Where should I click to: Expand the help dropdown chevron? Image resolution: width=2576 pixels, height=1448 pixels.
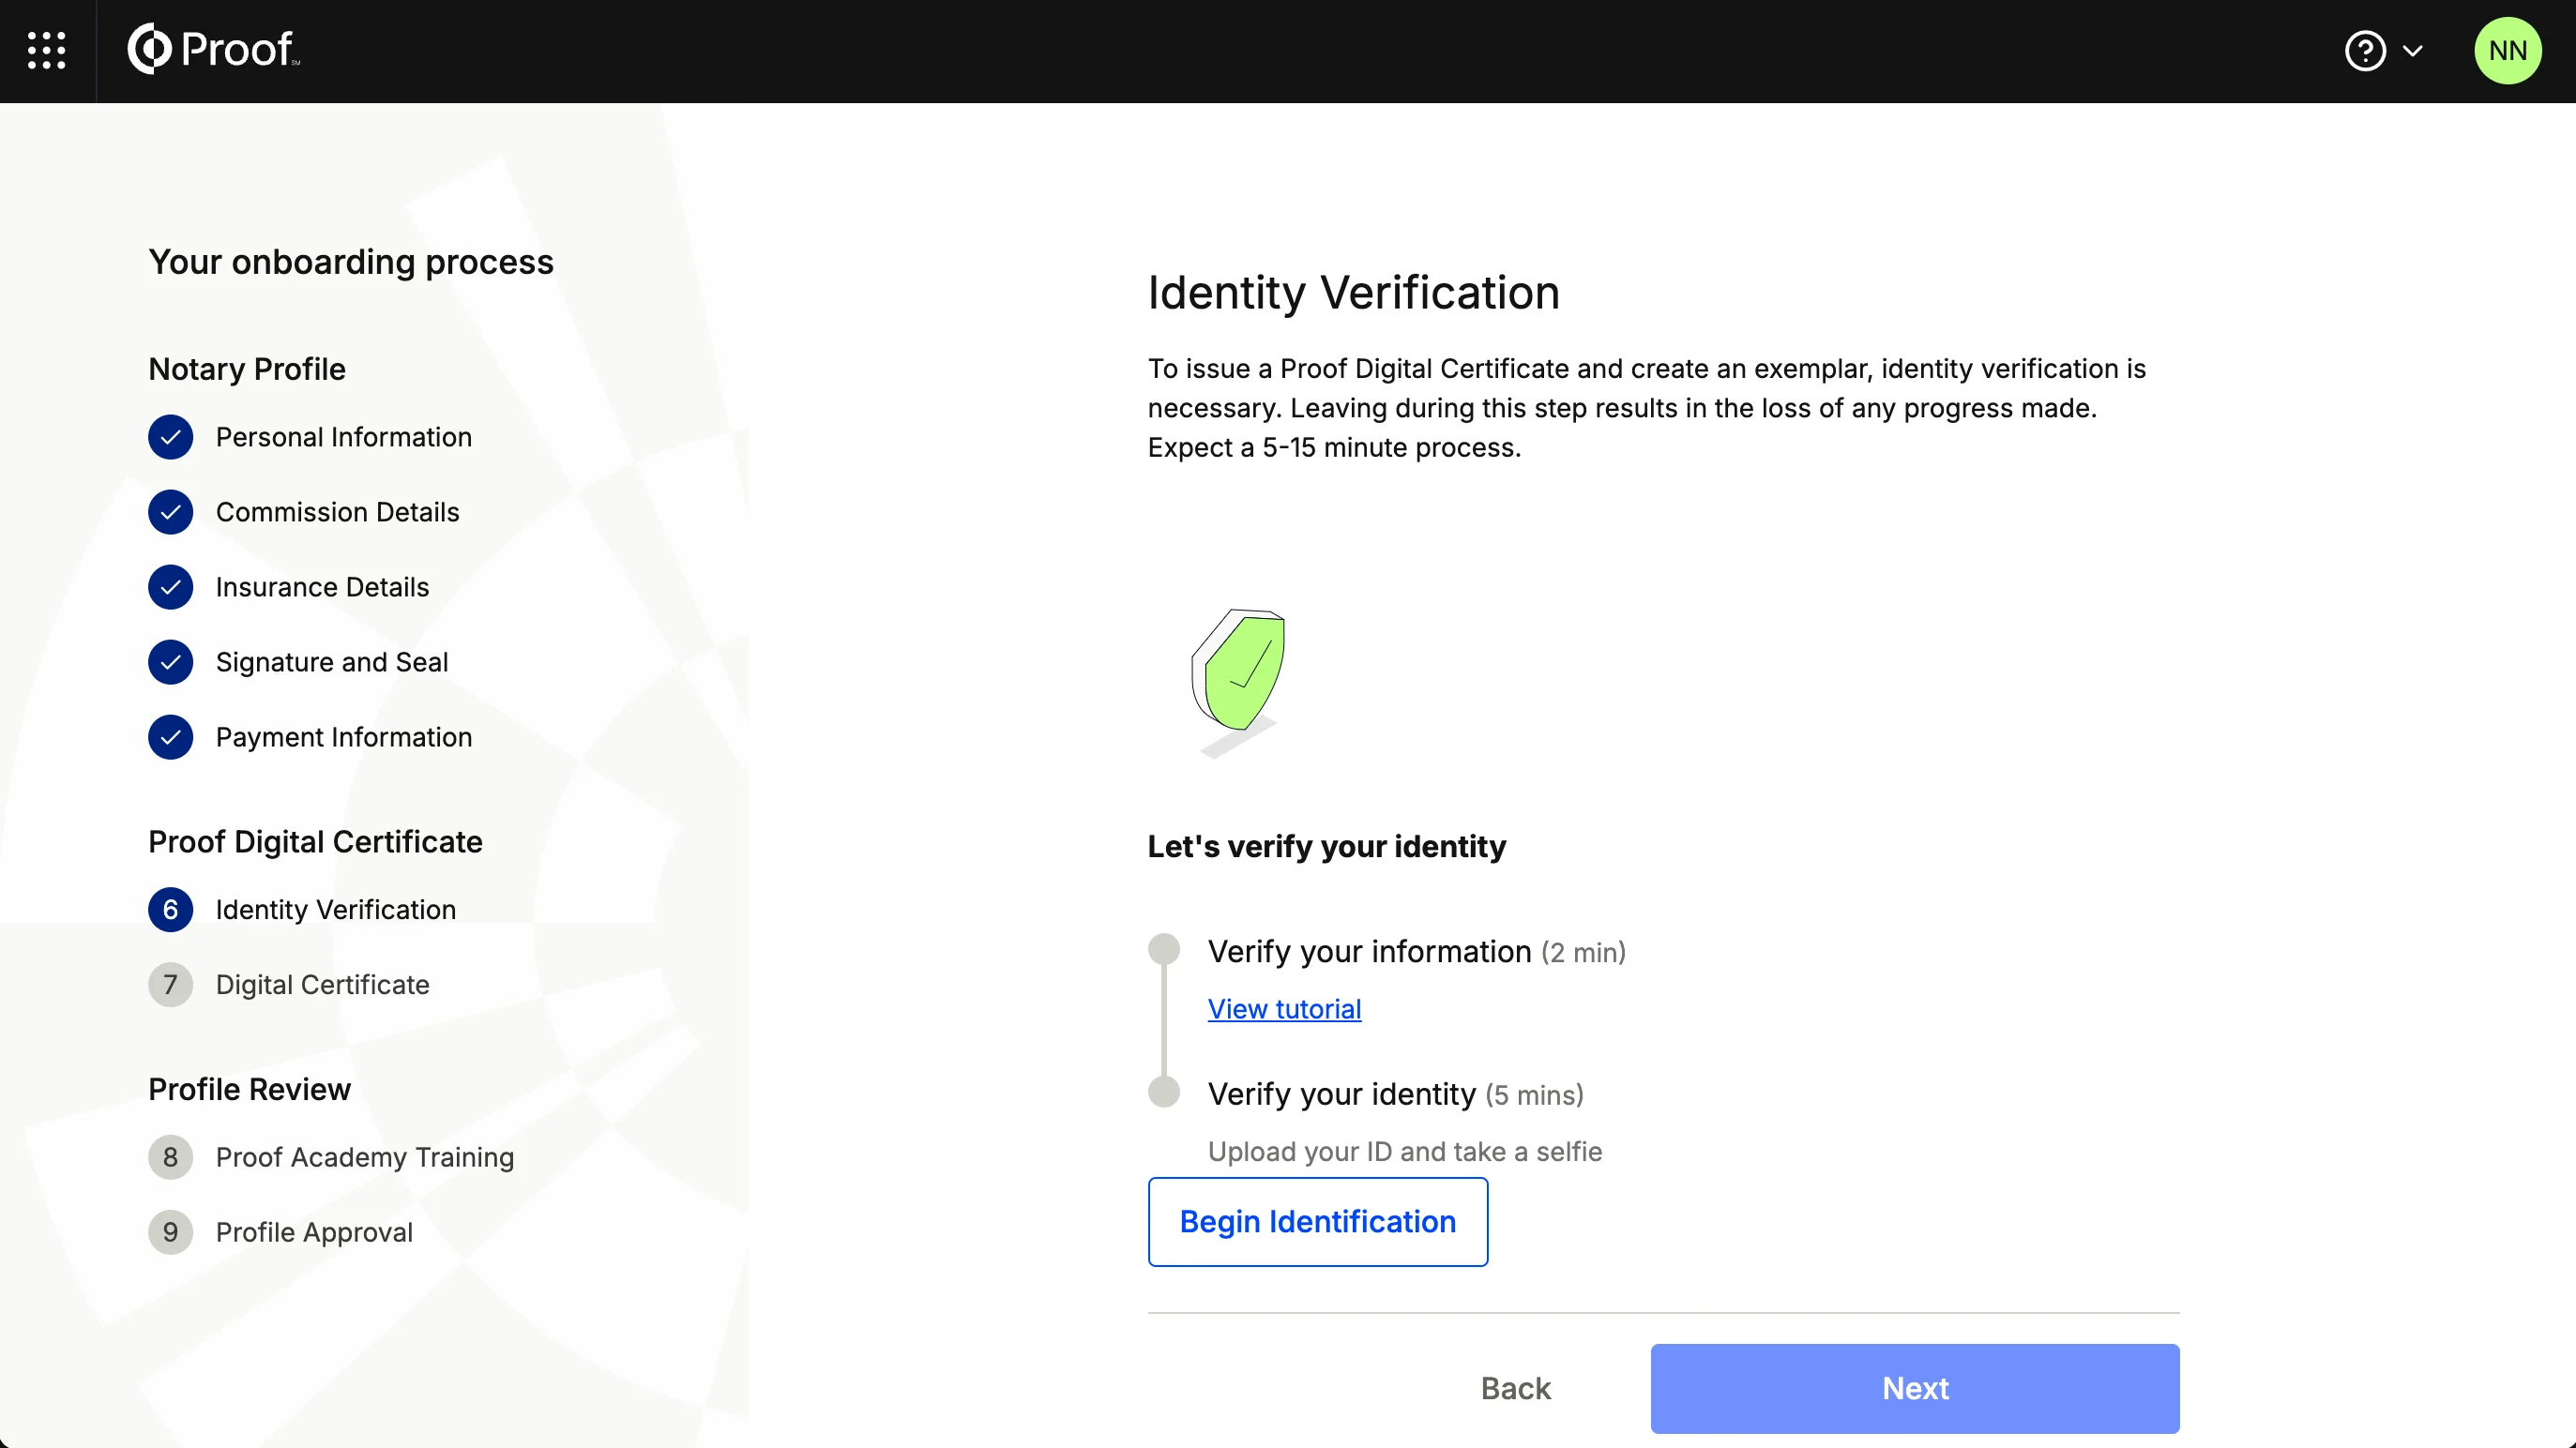coord(2412,51)
